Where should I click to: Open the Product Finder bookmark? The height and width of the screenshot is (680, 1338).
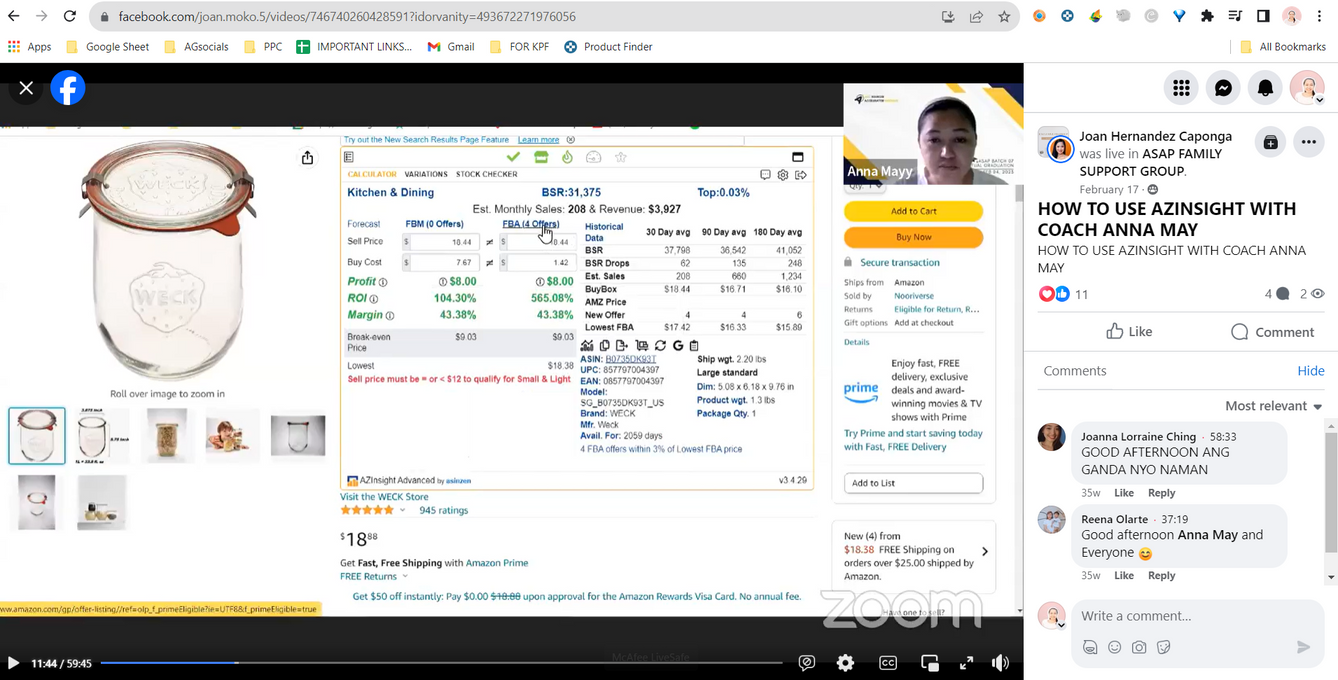pyautogui.click(x=608, y=47)
